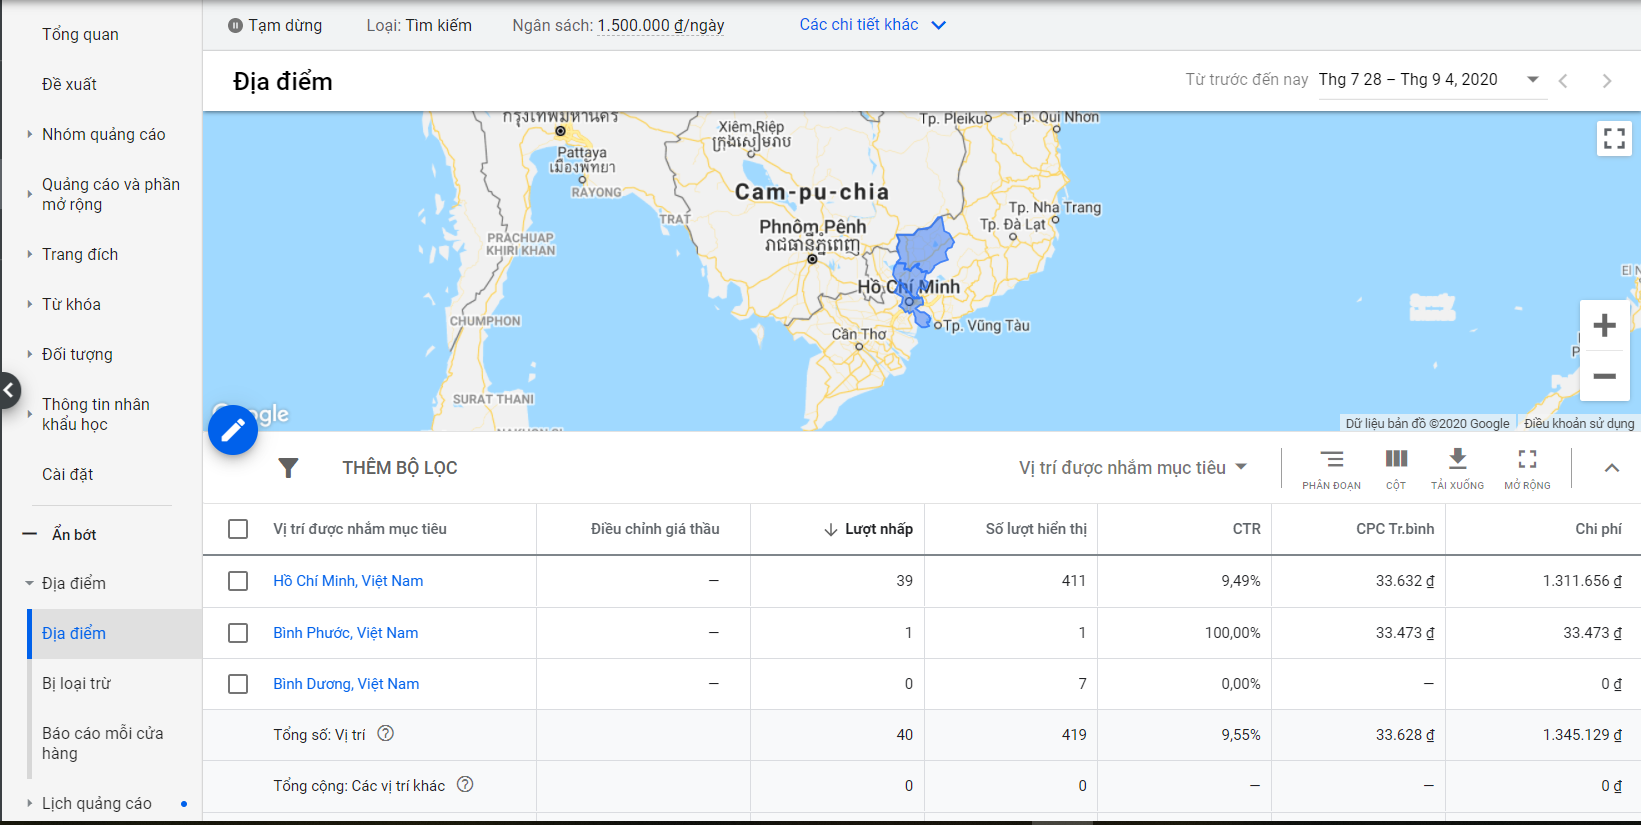1641x825 pixels.
Task: Open the map in fullscreen
Action: click(x=1613, y=139)
